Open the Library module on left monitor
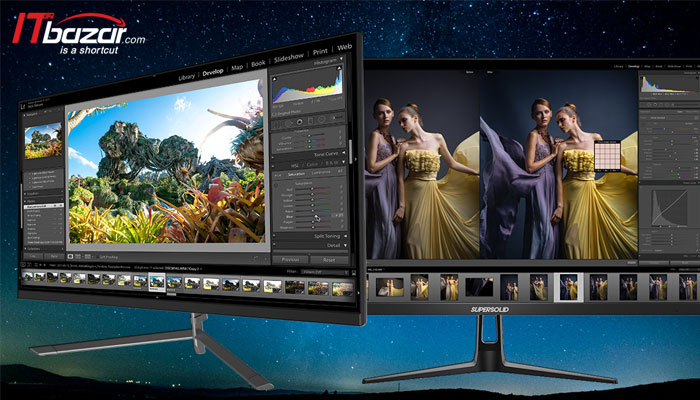The image size is (700, 400). click(x=187, y=77)
